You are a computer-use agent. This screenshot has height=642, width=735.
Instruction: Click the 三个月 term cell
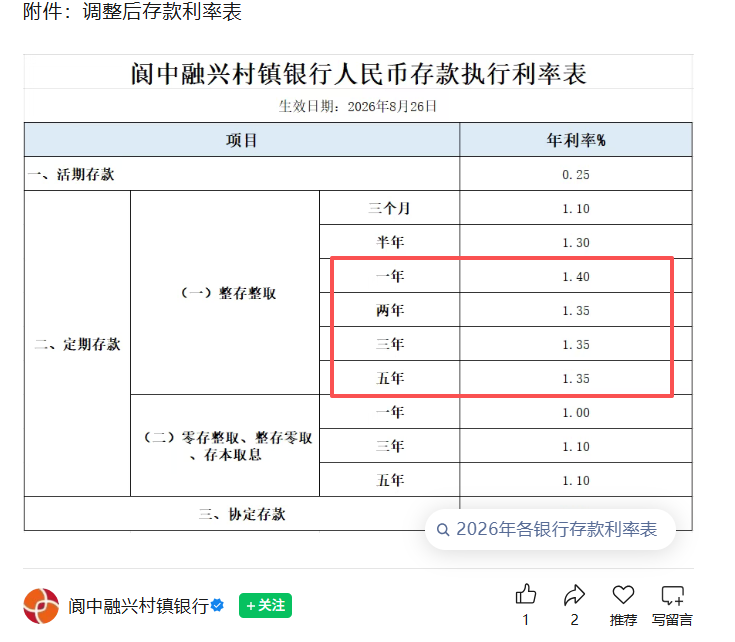pos(390,208)
